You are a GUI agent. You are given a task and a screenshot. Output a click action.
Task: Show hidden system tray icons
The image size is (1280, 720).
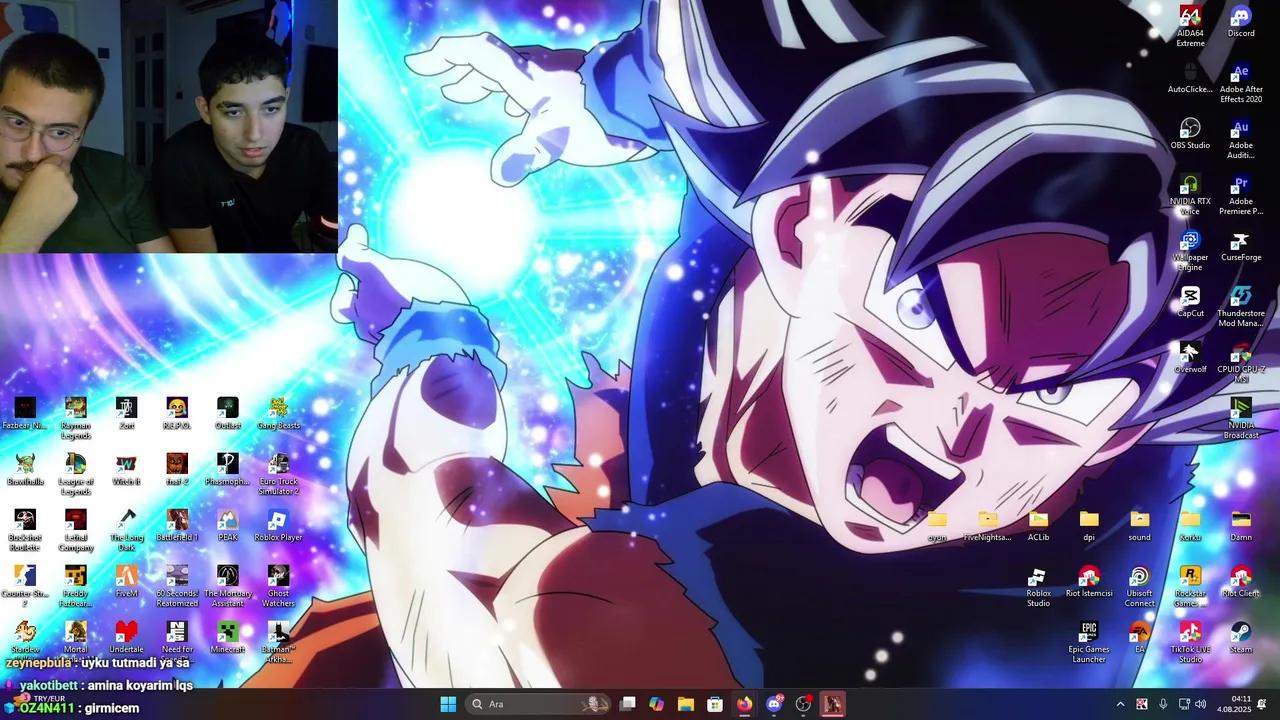point(1120,704)
